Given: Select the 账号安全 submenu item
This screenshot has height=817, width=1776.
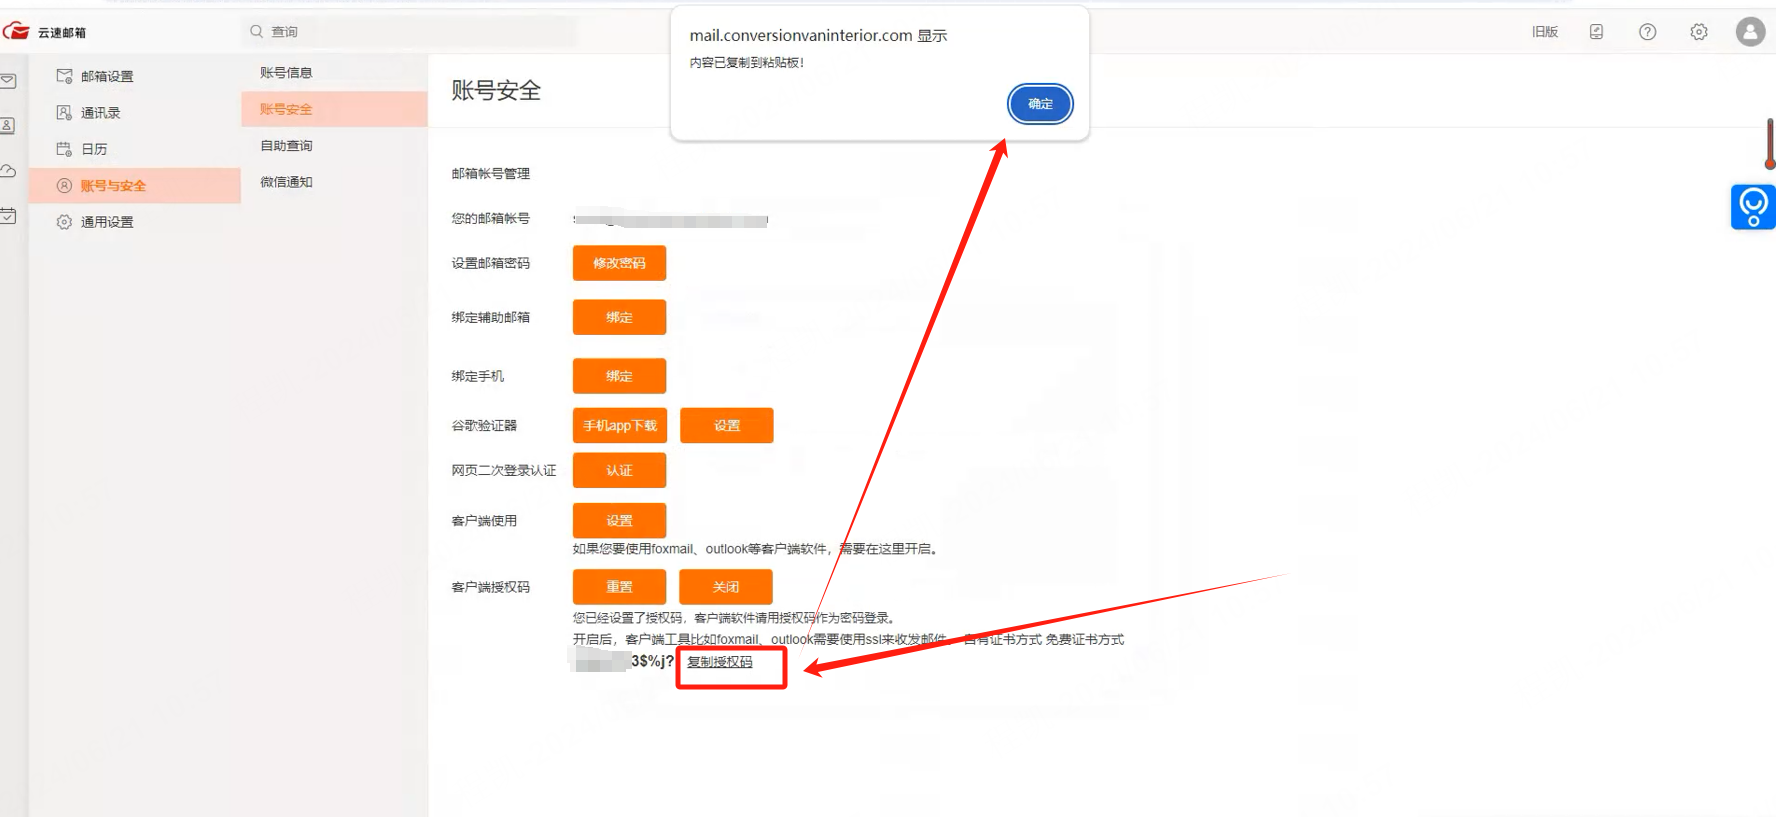Looking at the screenshot, I should pyautogui.click(x=334, y=109).
